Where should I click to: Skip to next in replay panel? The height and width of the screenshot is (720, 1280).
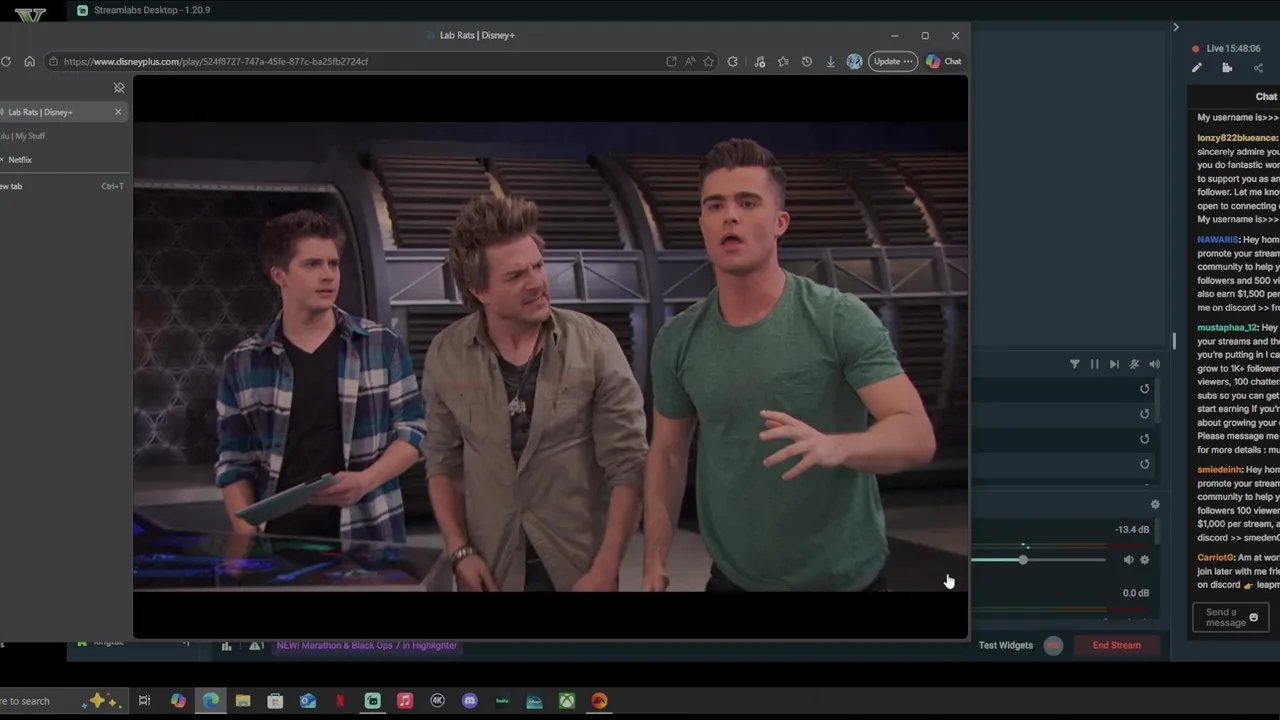coord(1114,364)
